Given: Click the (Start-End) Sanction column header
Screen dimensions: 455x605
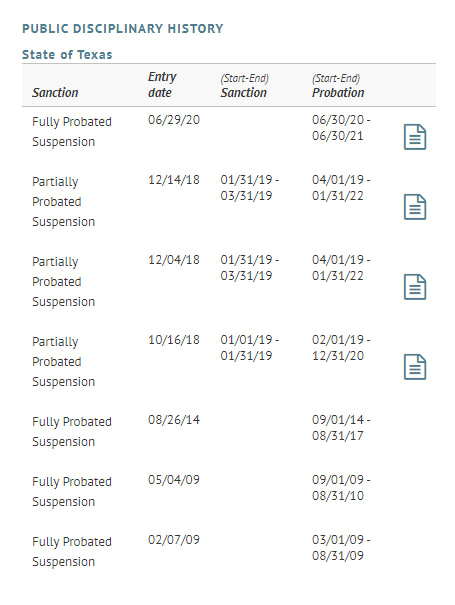Looking at the screenshot, I should click(245, 85).
